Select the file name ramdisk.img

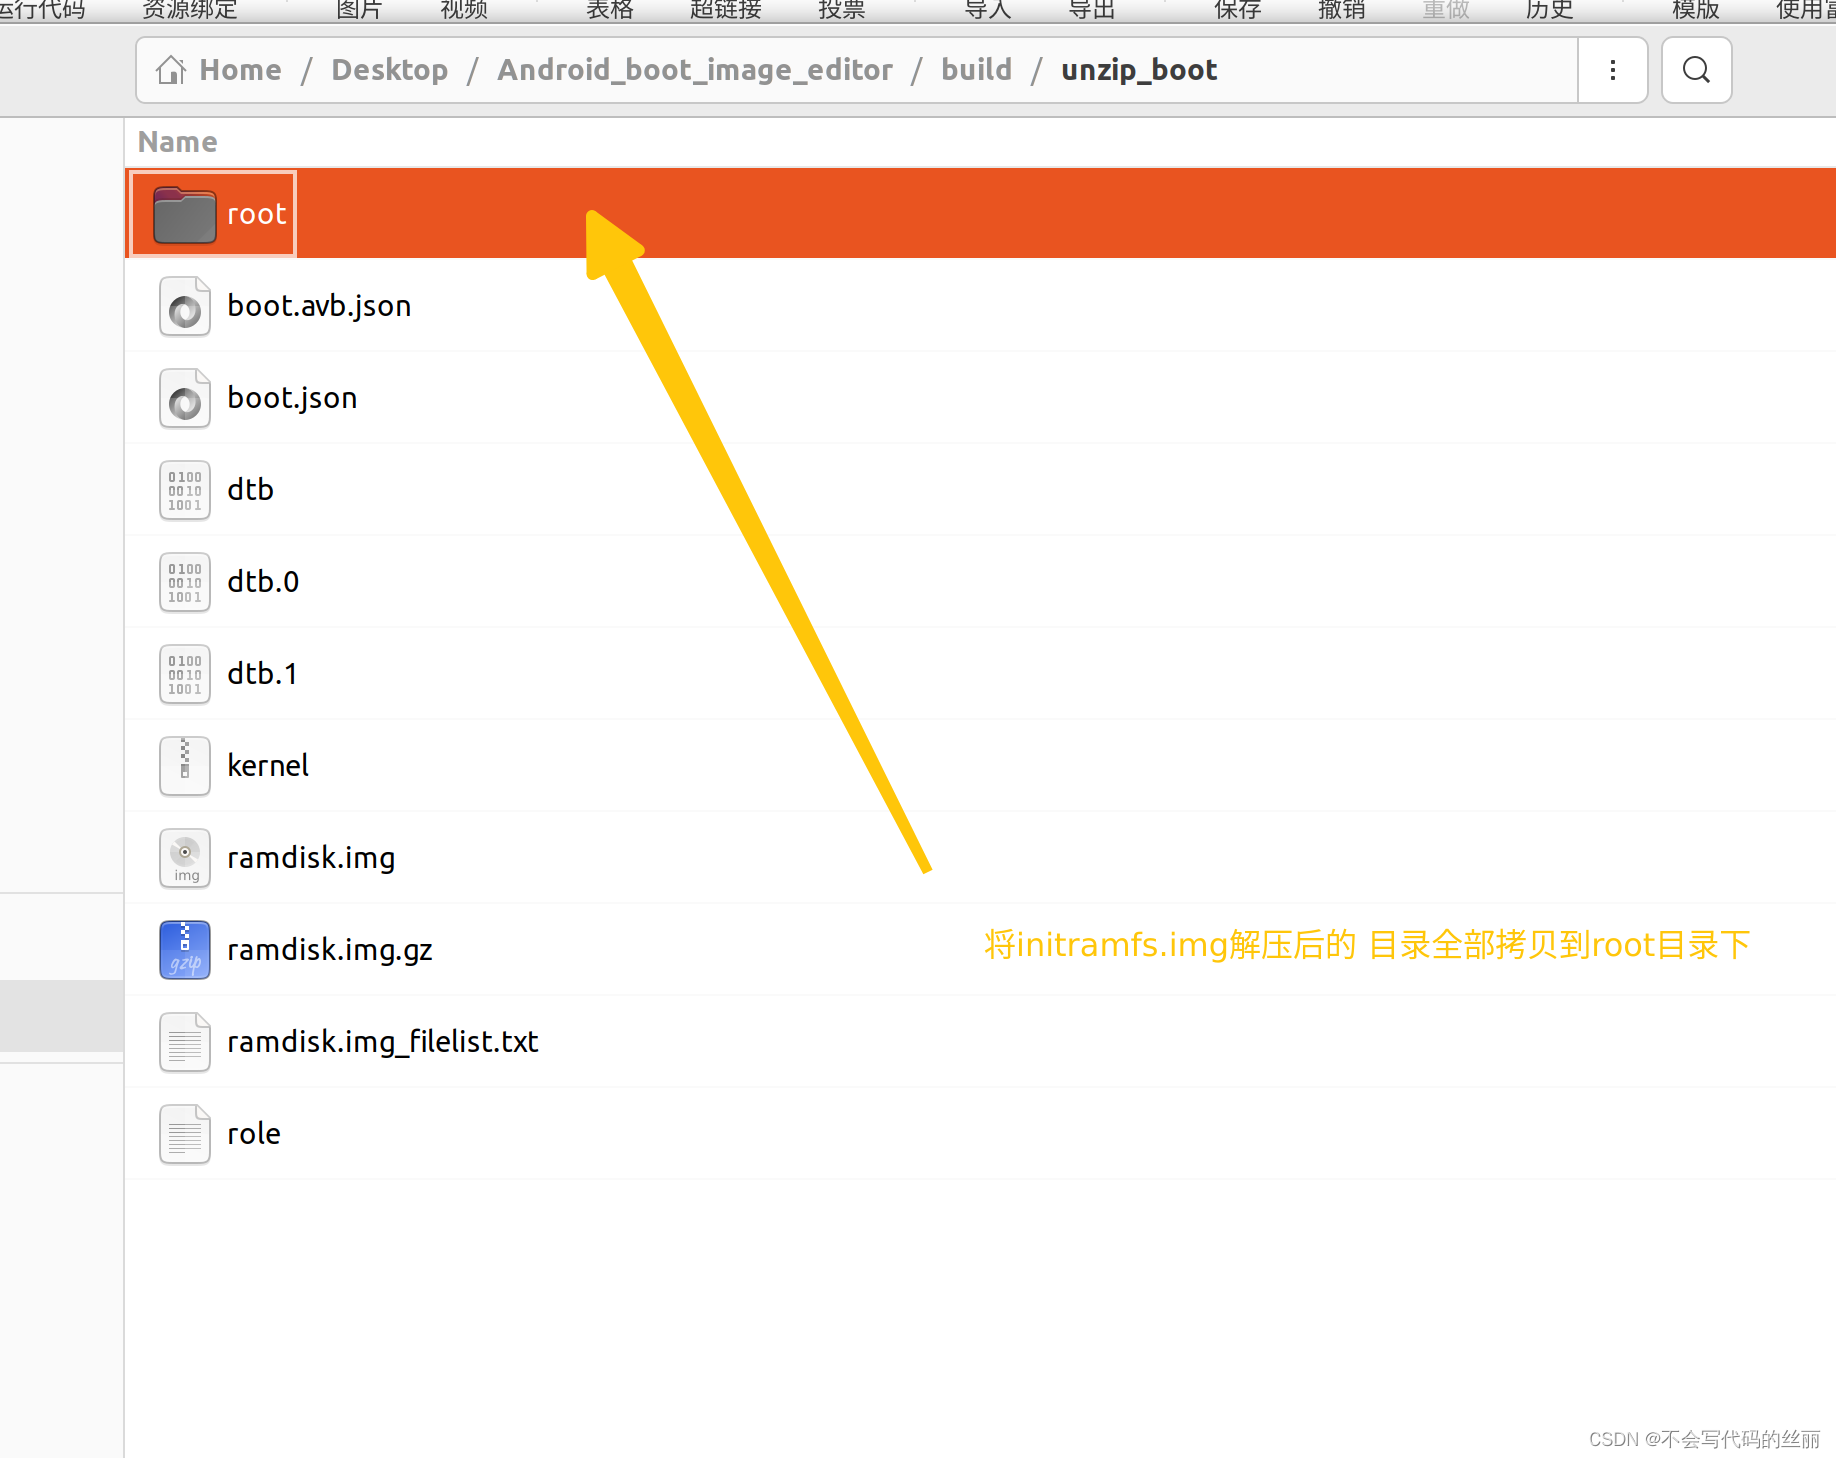[x=311, y=858]
